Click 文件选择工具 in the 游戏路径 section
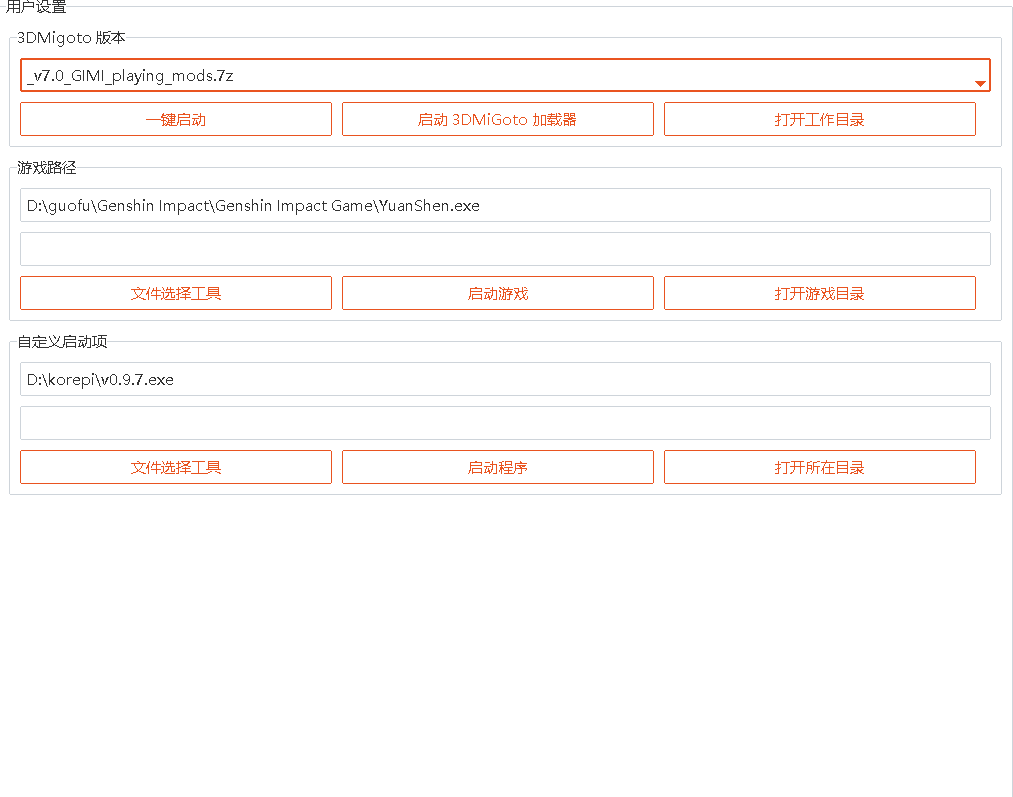This screenshot has width=1013, height=797. pyautogui.click(x=176, y=293)
